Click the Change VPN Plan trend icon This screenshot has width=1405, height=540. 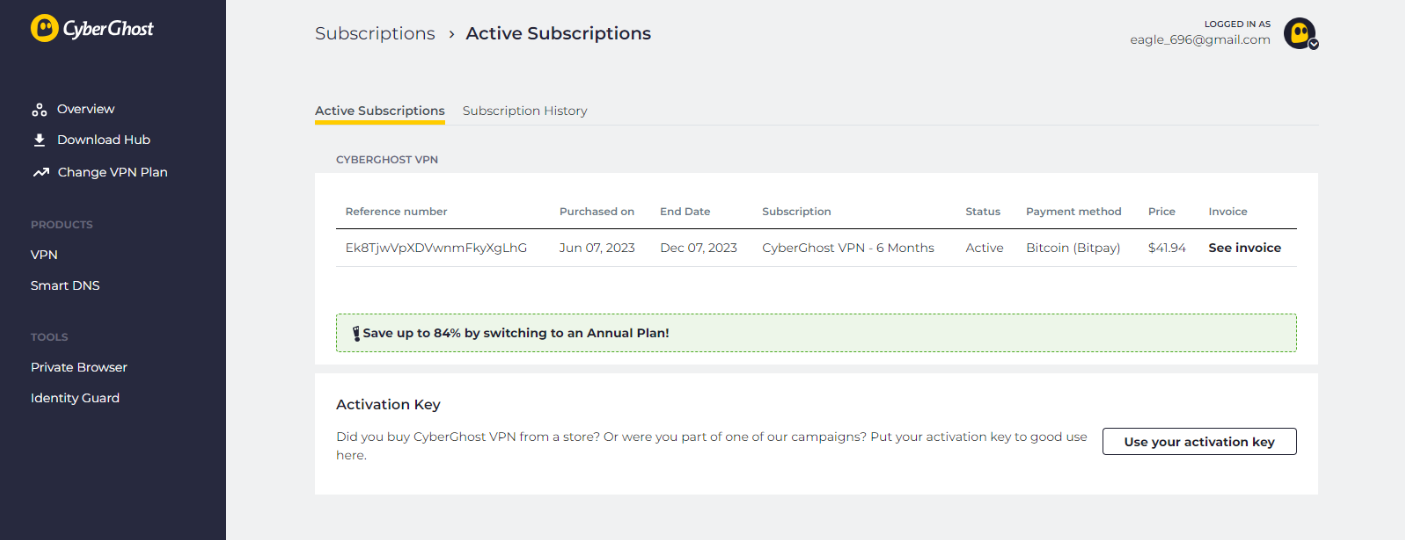(40, 172)
